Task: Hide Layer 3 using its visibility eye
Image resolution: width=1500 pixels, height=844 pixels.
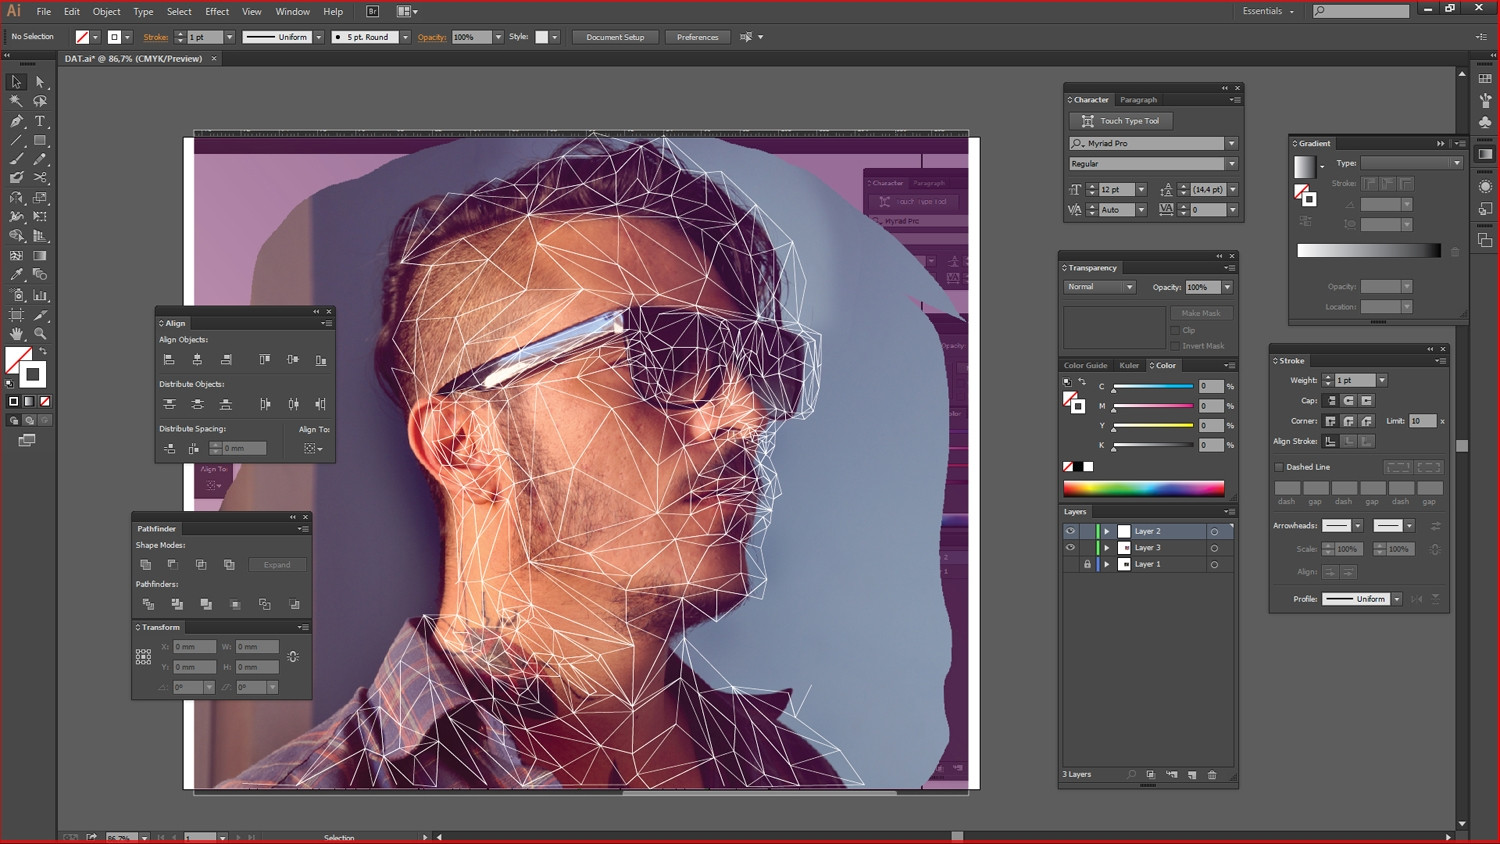Action: [x=1071, y=547]
